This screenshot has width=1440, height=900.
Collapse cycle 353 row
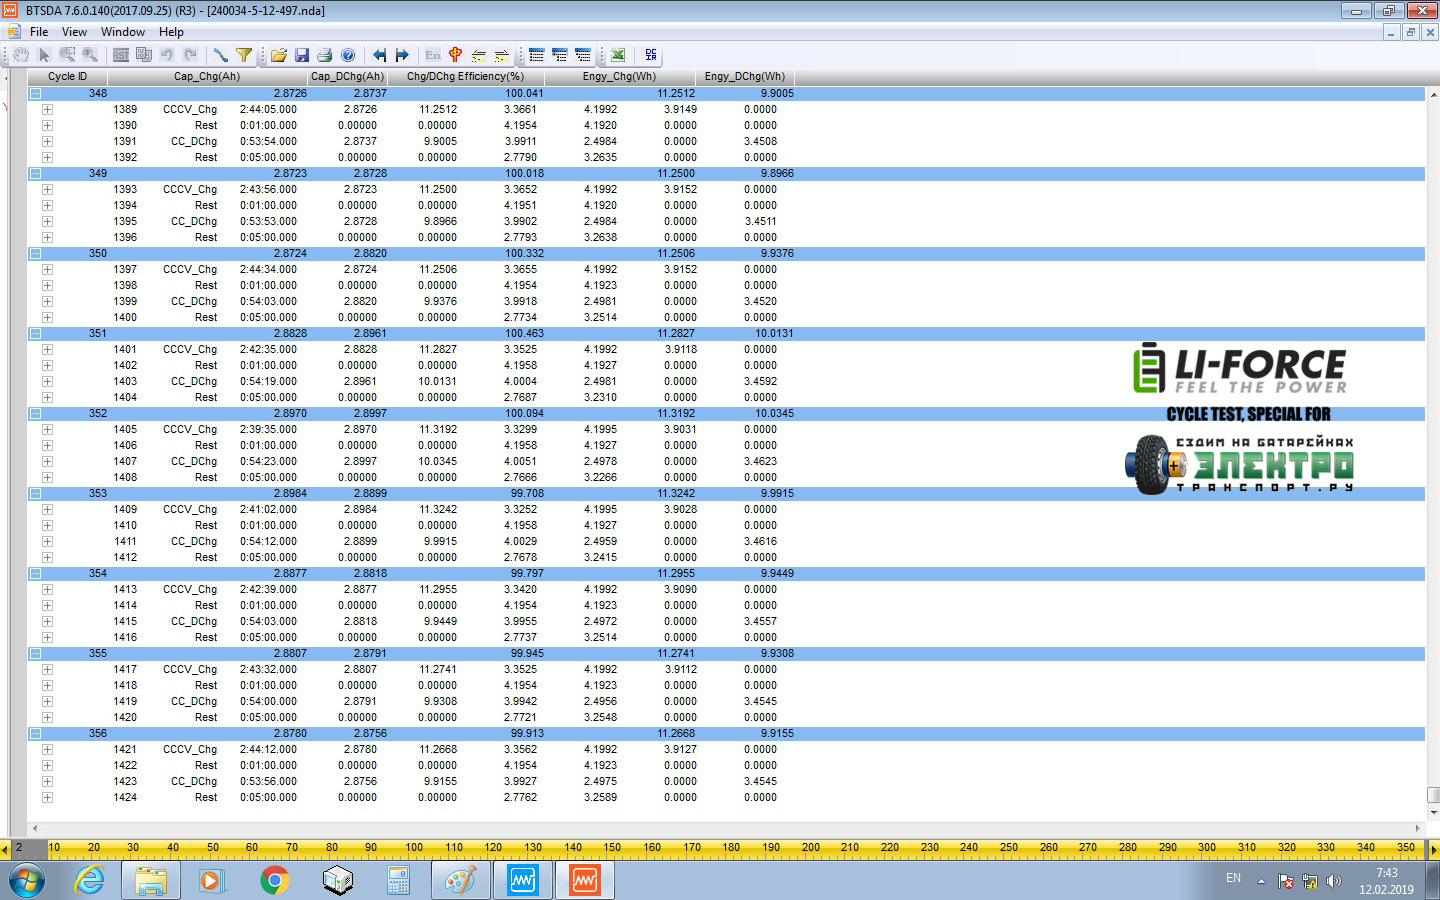click(35, 493)
